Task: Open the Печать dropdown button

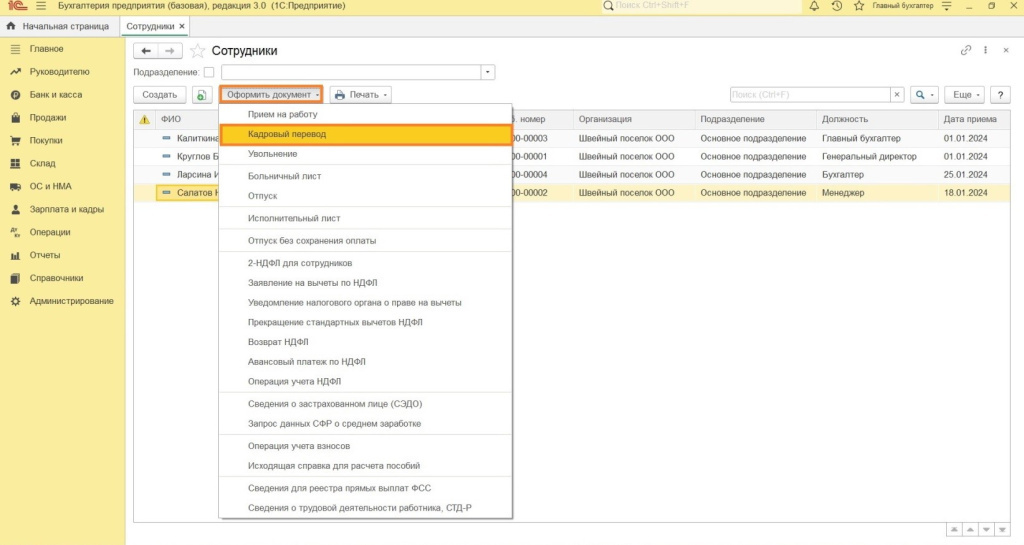Action: (x=360, y=95)
